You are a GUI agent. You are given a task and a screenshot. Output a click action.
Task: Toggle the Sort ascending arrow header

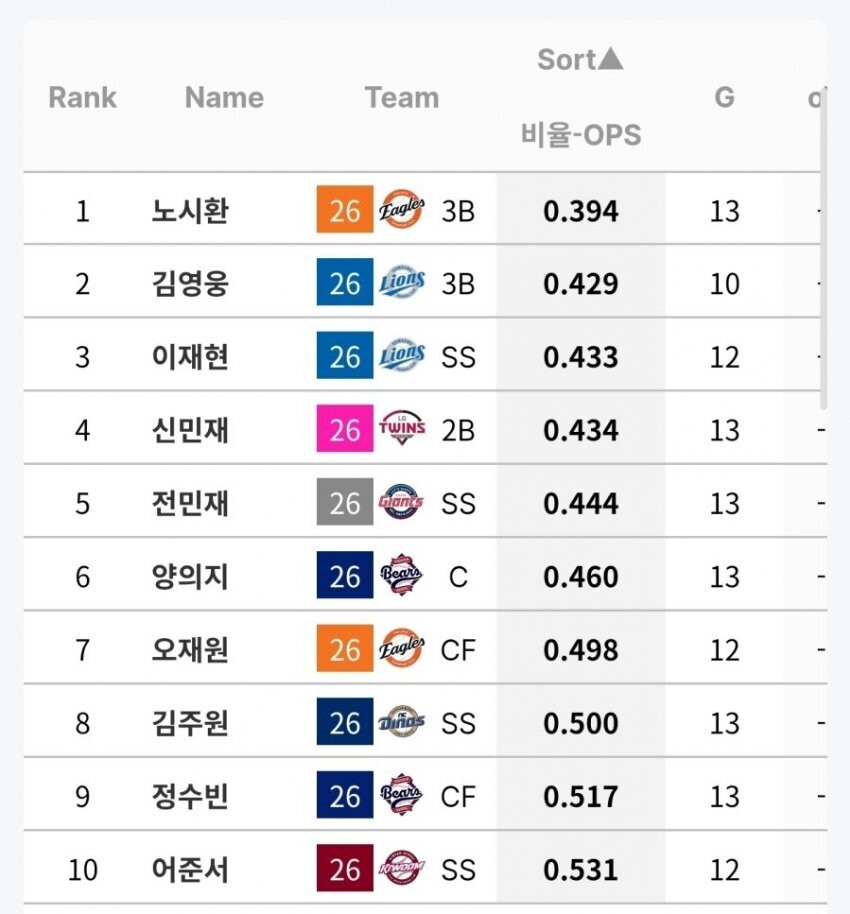click(580, 60)
